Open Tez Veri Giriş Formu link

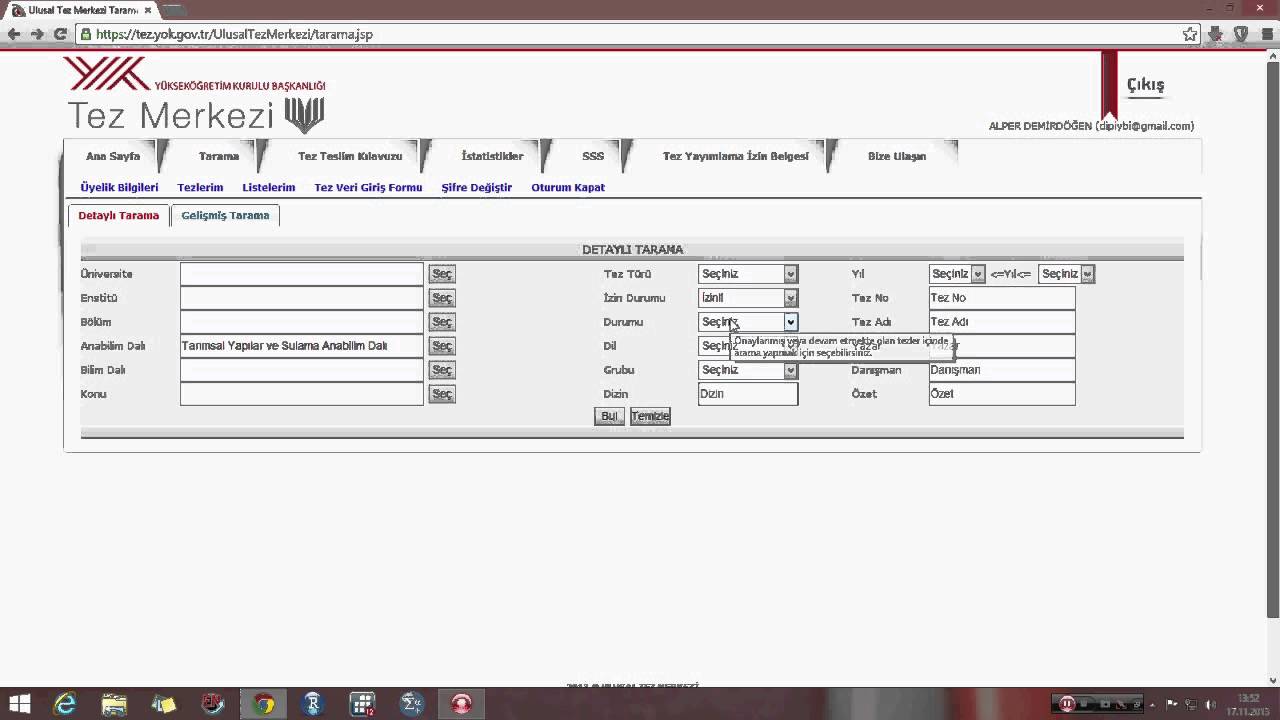coord(368,187)
